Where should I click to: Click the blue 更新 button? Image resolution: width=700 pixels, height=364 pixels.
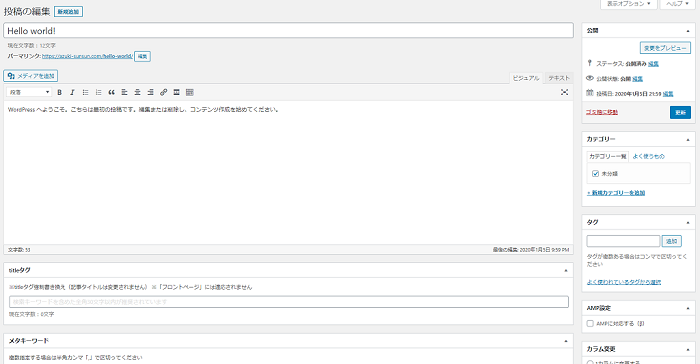pos(680,113)
